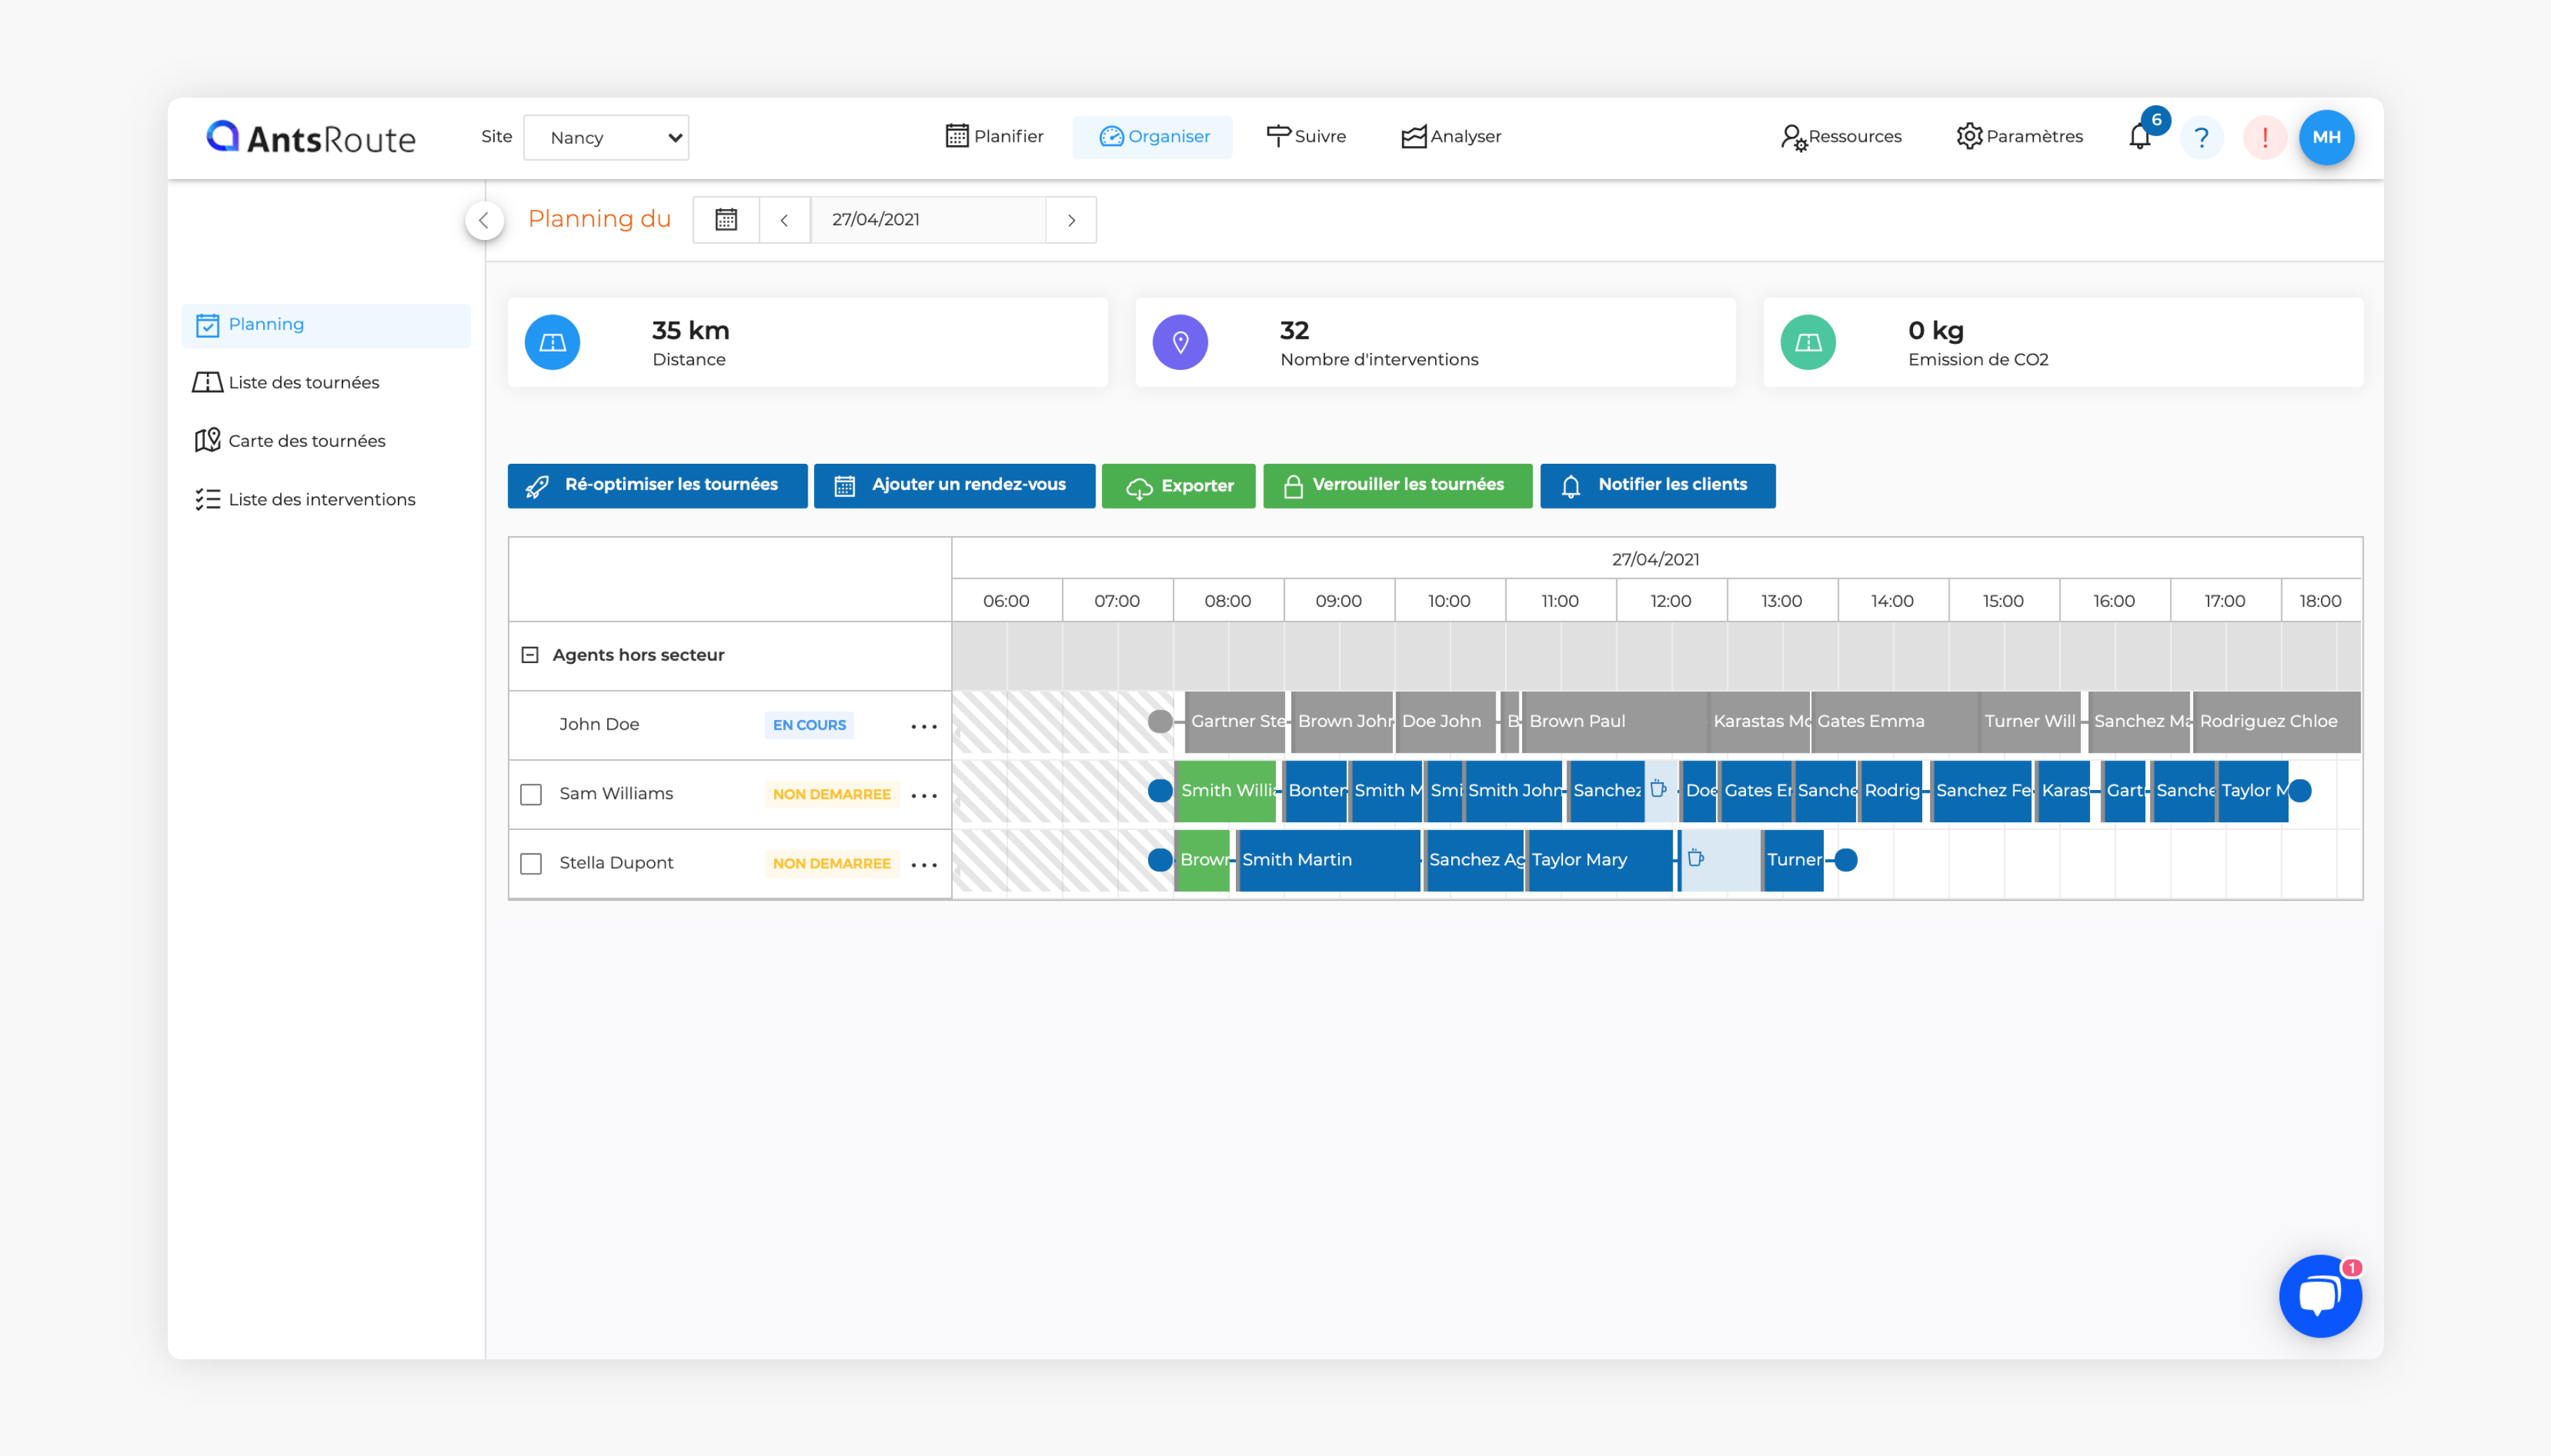Screen dimensions: 2551x1456
Task: Click the help question mark icon
Action: (x=2201, y=137)
